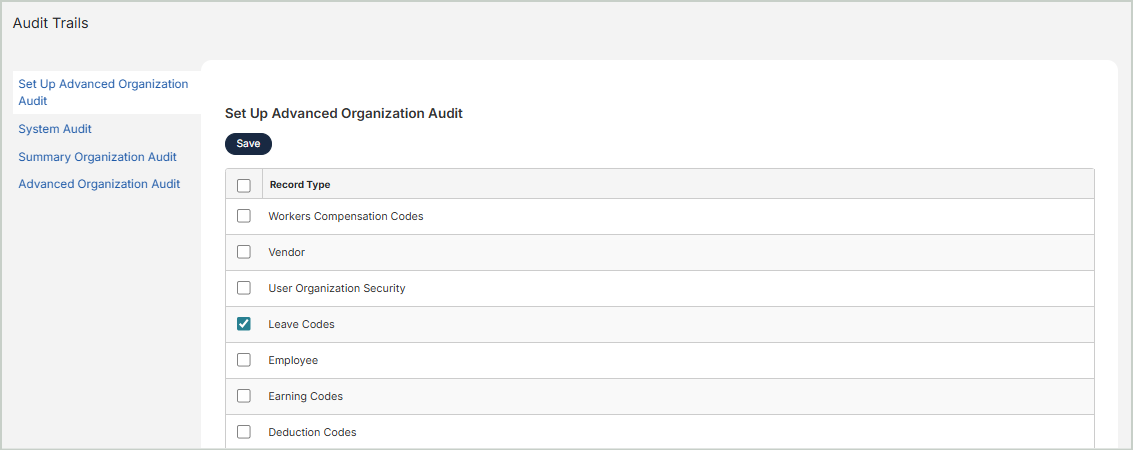The image size is (1133, 450).
Task: Select the Deduction Codes checkbox
Action: pyautogui.click(x=243, y=432)
